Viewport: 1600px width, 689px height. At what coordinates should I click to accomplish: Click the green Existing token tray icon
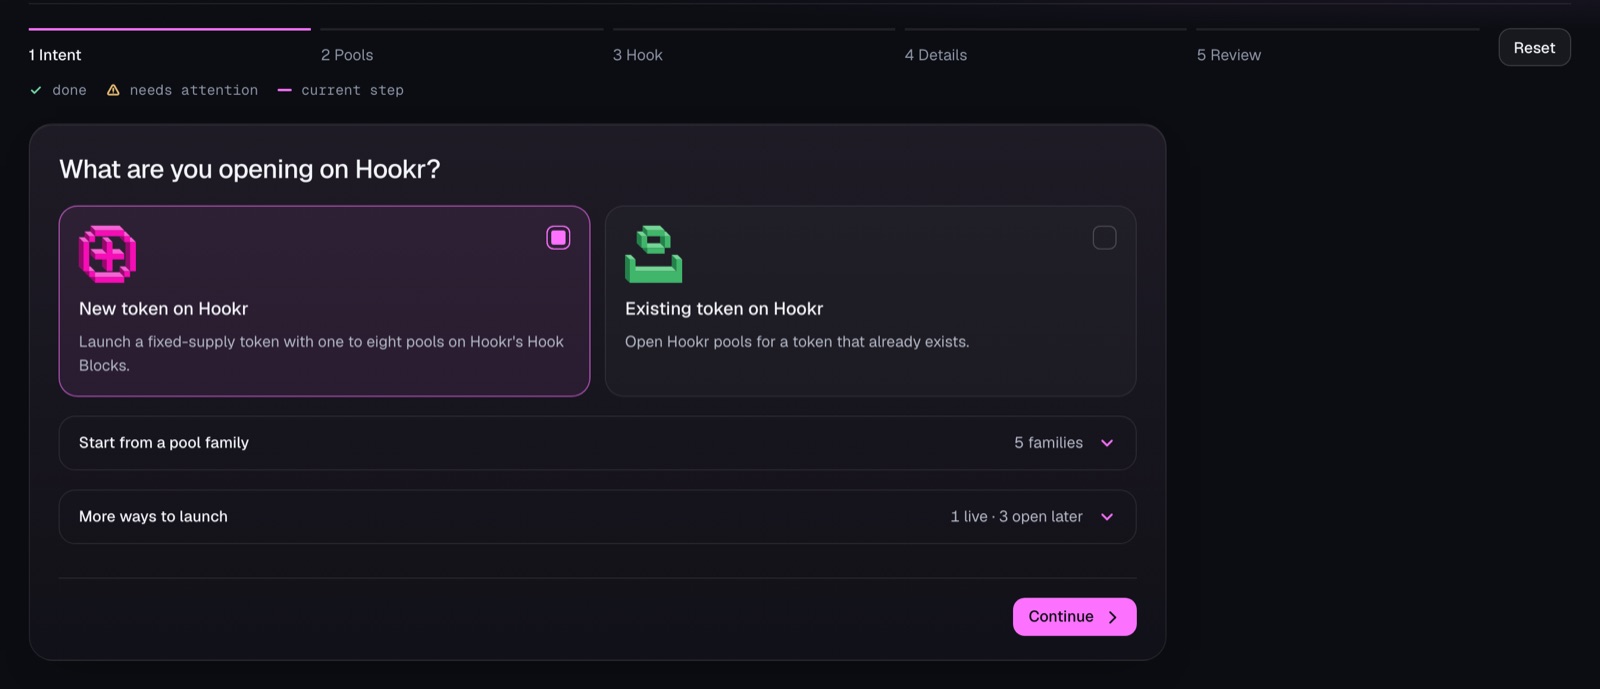pos(653,254)
